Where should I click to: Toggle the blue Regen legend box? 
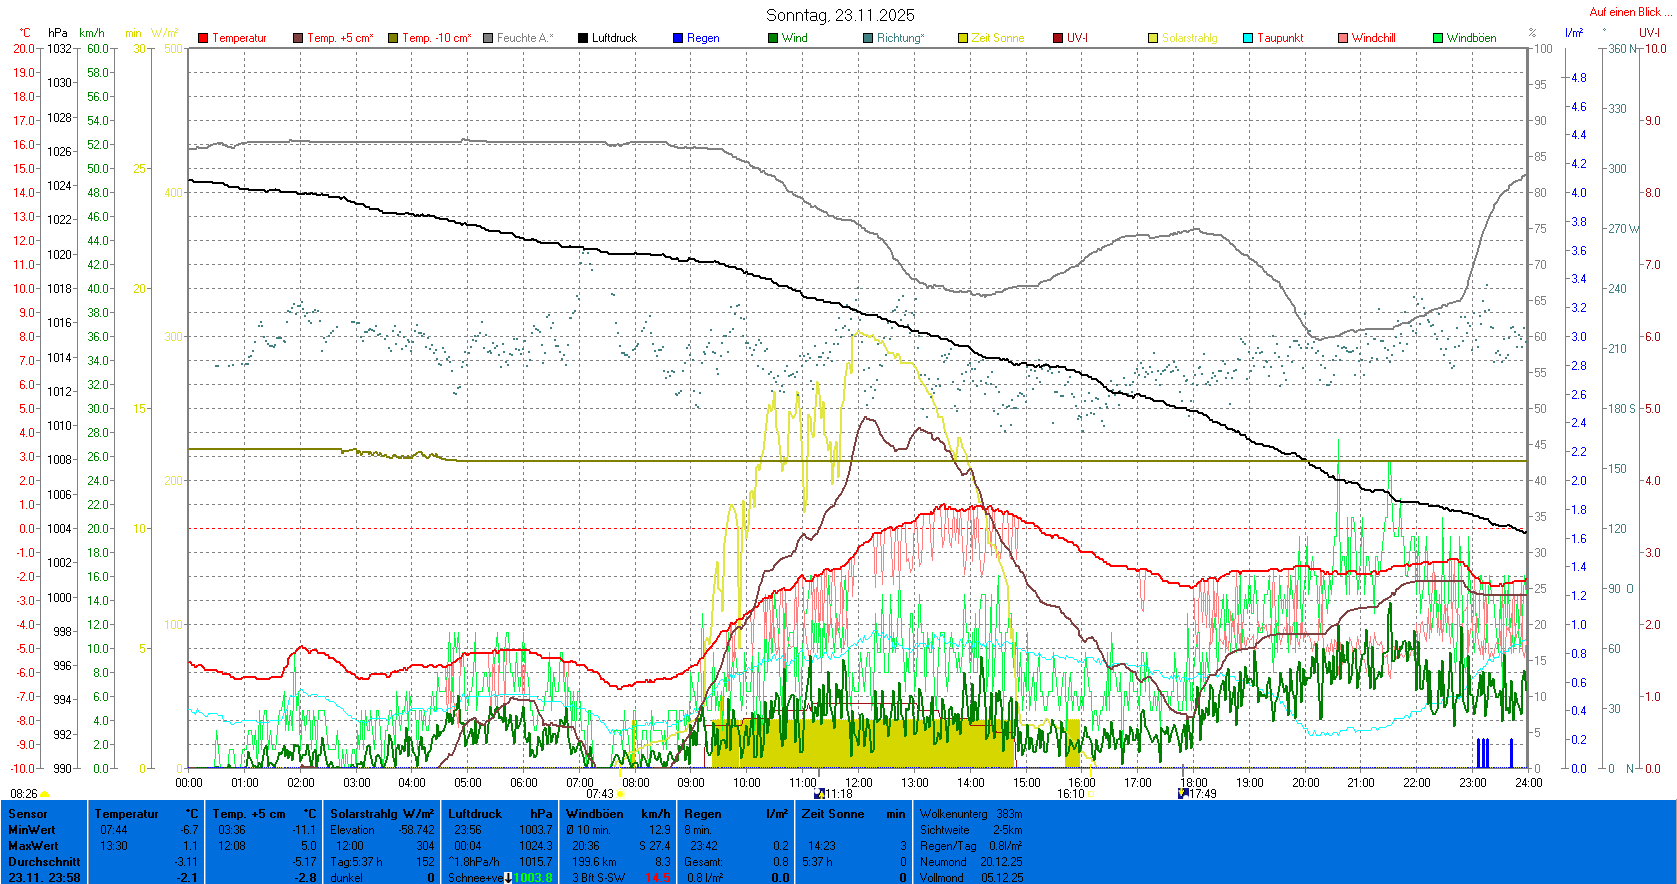678,38
